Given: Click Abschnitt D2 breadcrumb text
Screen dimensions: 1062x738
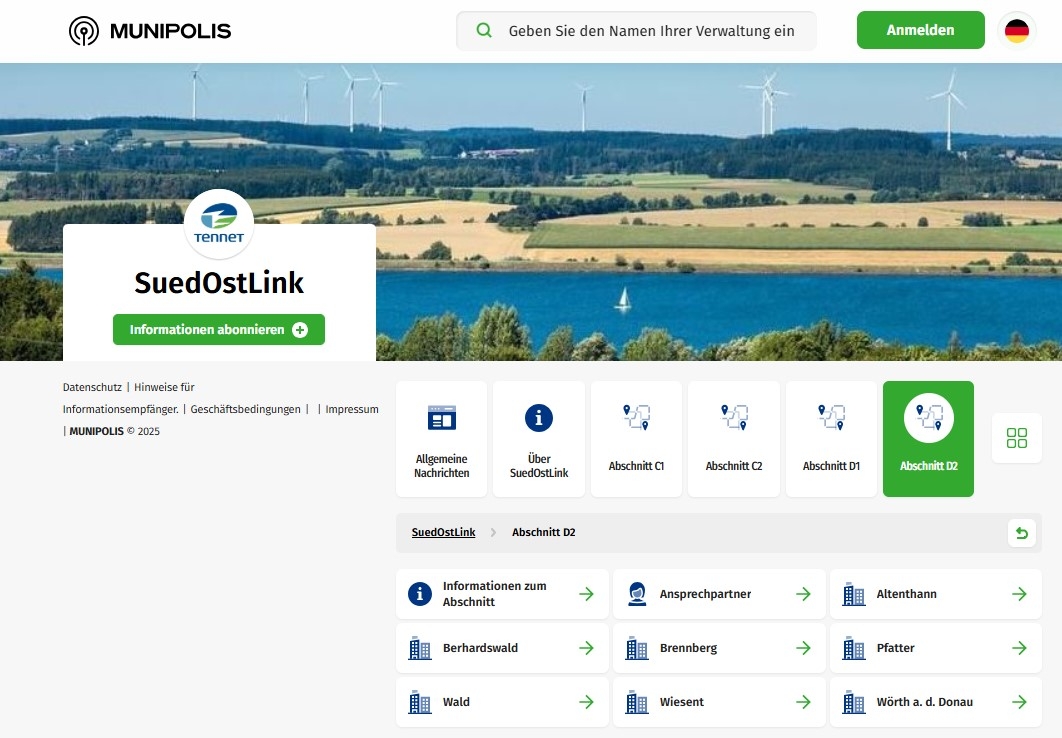Looking at the screenshot, I should pyautogui.click(x=544, y=532).
